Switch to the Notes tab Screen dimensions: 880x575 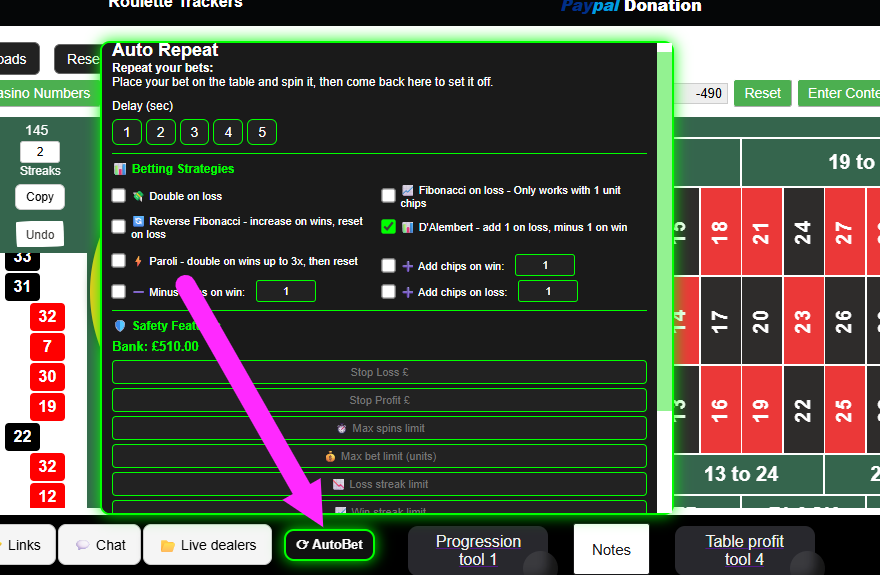click(x=611, y=549)
